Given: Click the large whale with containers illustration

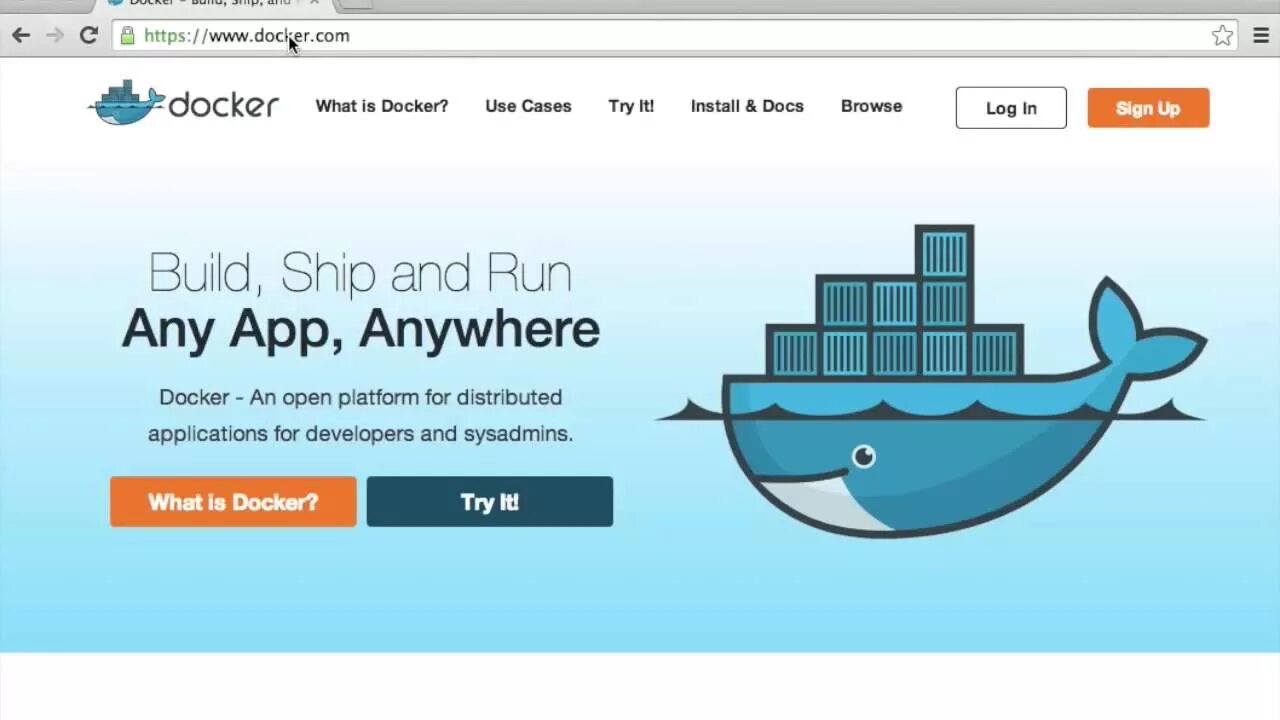Looking at the screenshot, I should 931,381.
